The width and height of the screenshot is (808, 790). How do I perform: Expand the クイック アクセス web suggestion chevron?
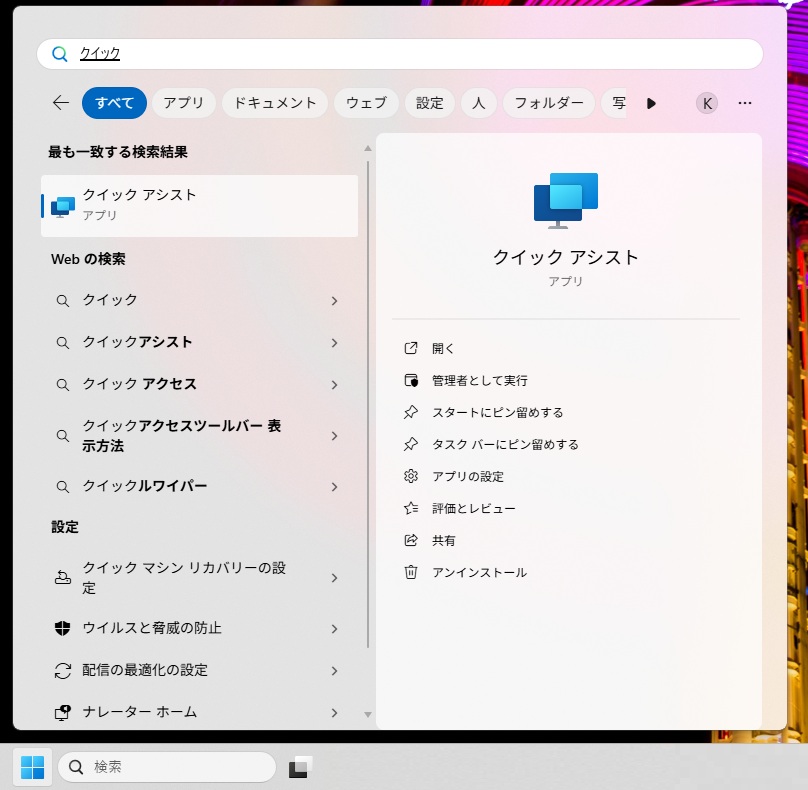tap(334, 384)
